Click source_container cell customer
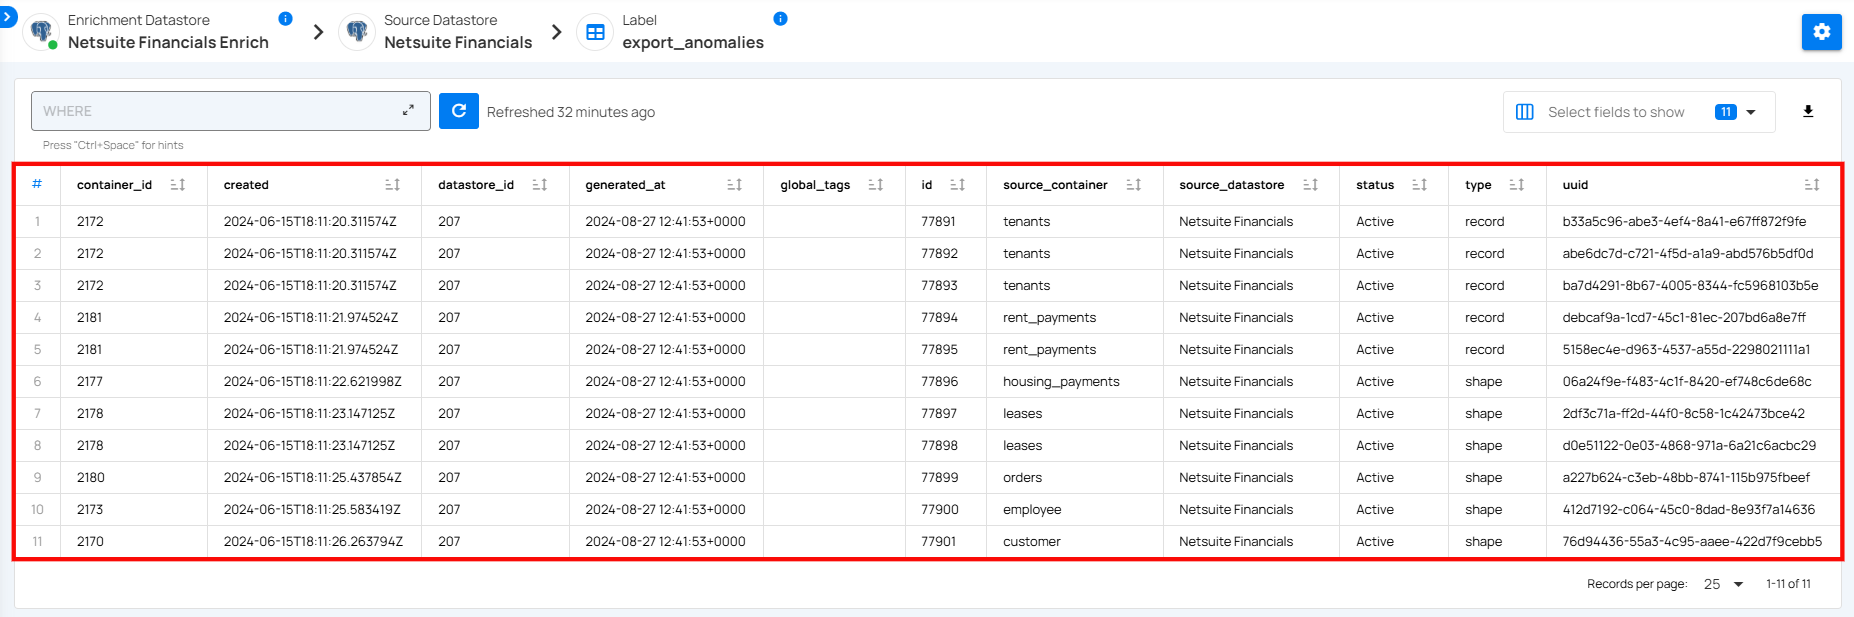The width and height of the screenshot is (1854, 617). click(1031, 542)
